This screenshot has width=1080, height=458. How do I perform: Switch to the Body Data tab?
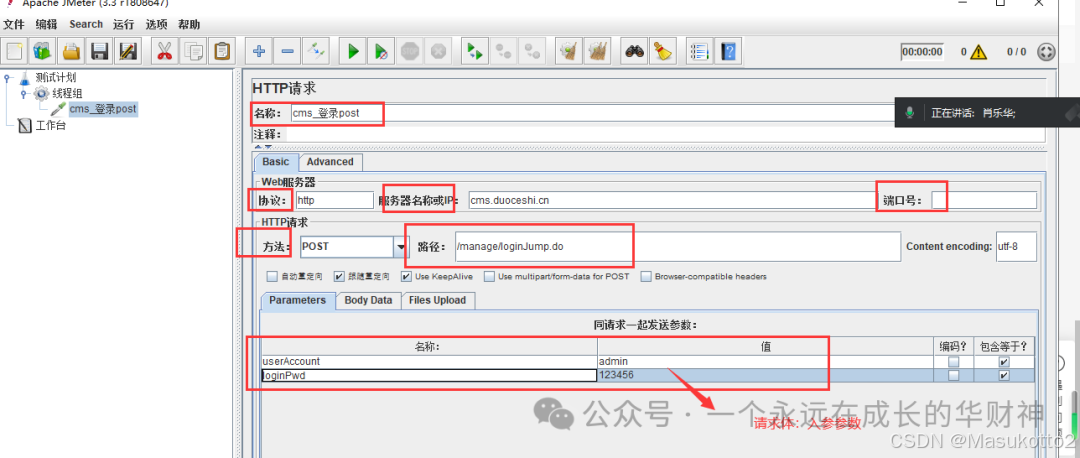pyautogui.click(x=368, y=300)
